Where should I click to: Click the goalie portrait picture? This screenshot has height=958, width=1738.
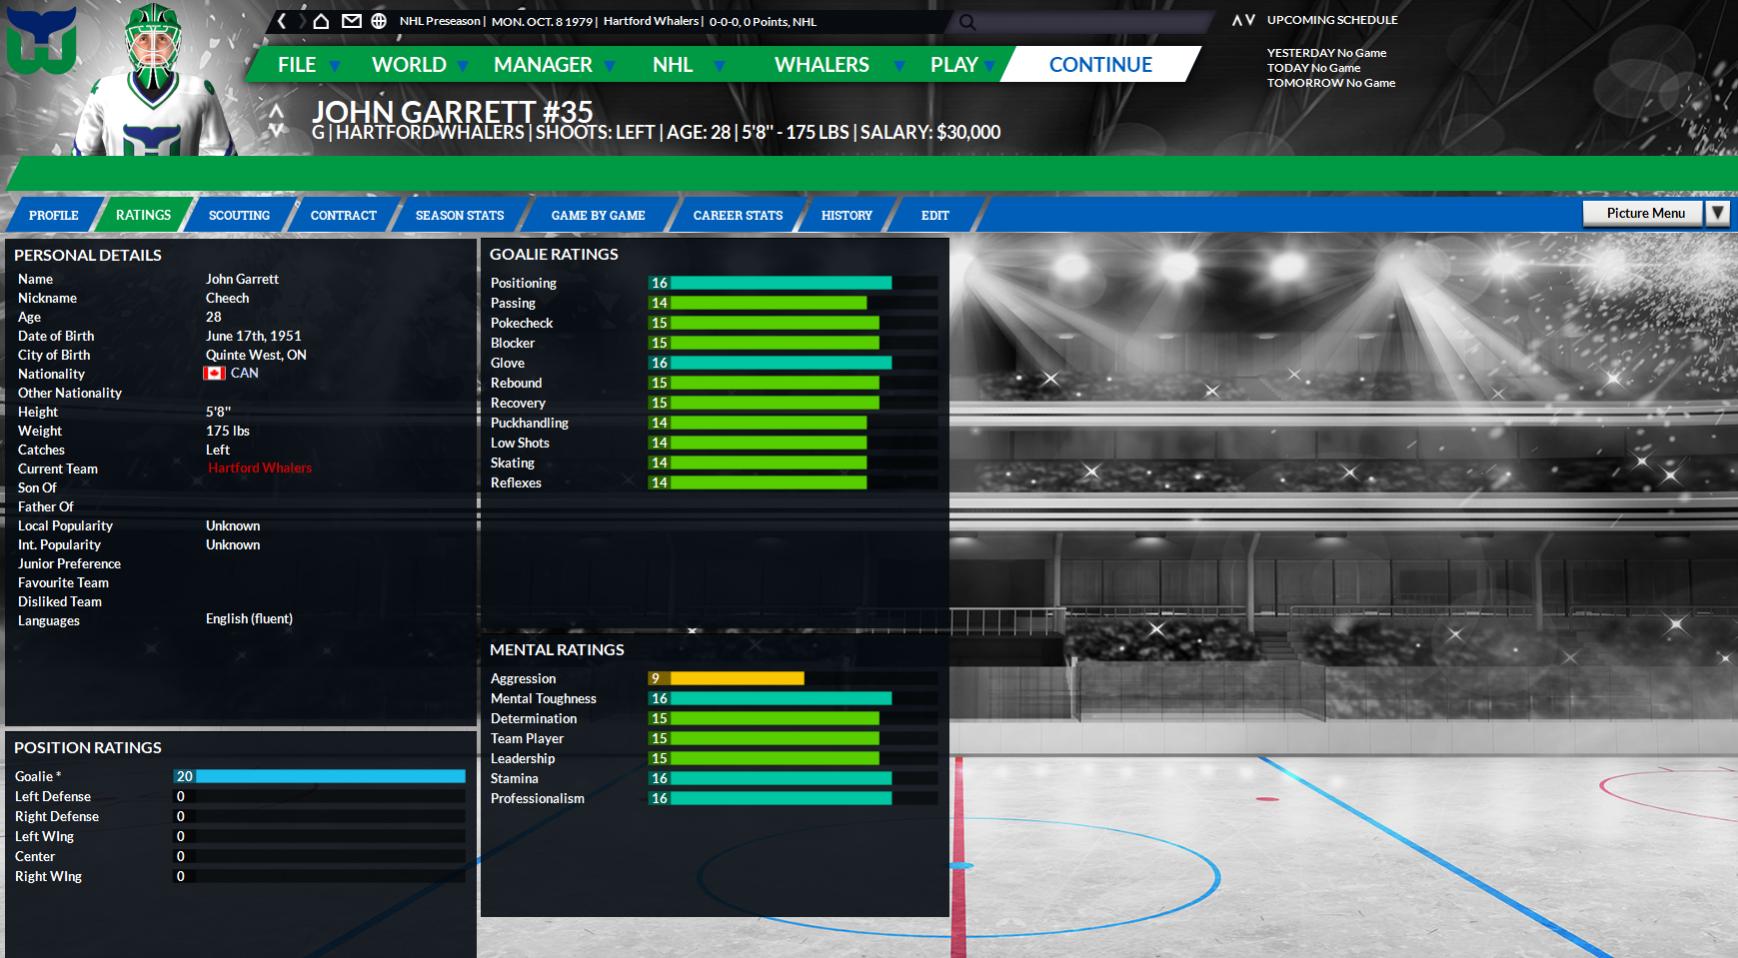155,80
